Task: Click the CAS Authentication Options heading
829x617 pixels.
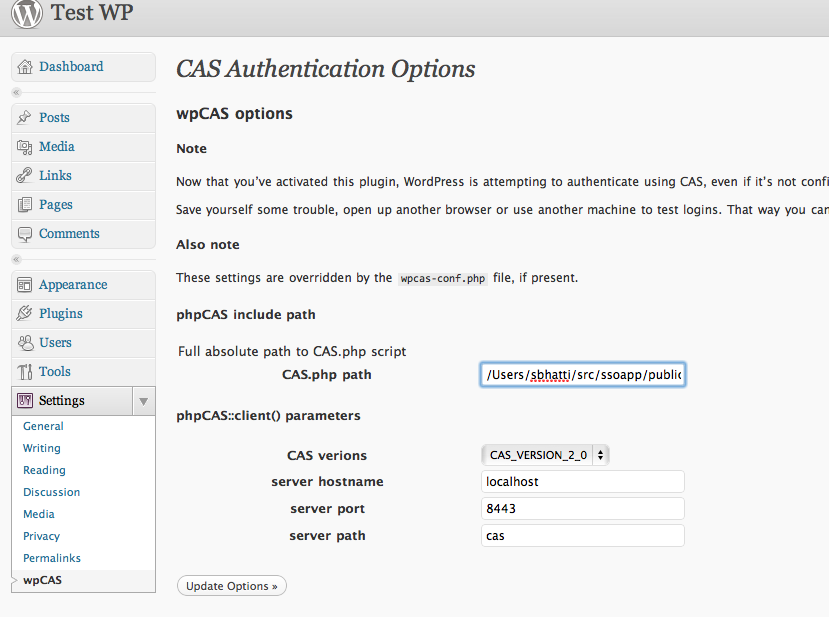Action: tap(326, 69)
